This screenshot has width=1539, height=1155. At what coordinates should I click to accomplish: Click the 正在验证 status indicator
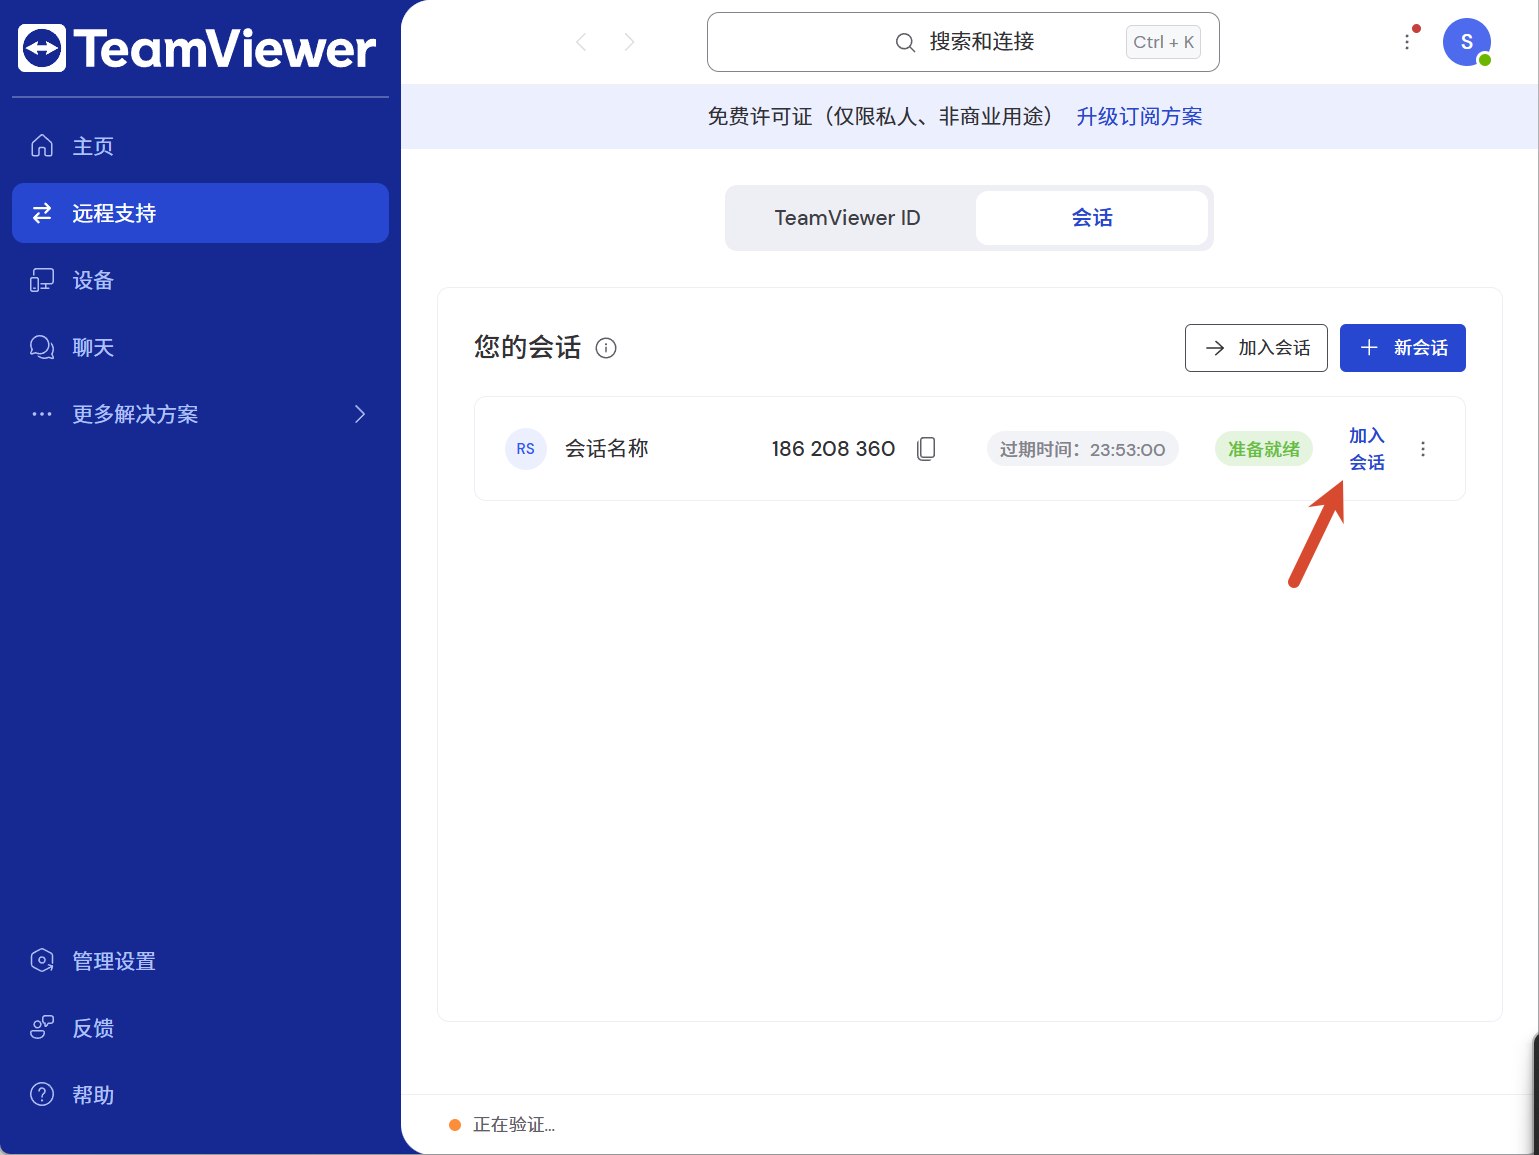click(x=502, y=1125)
